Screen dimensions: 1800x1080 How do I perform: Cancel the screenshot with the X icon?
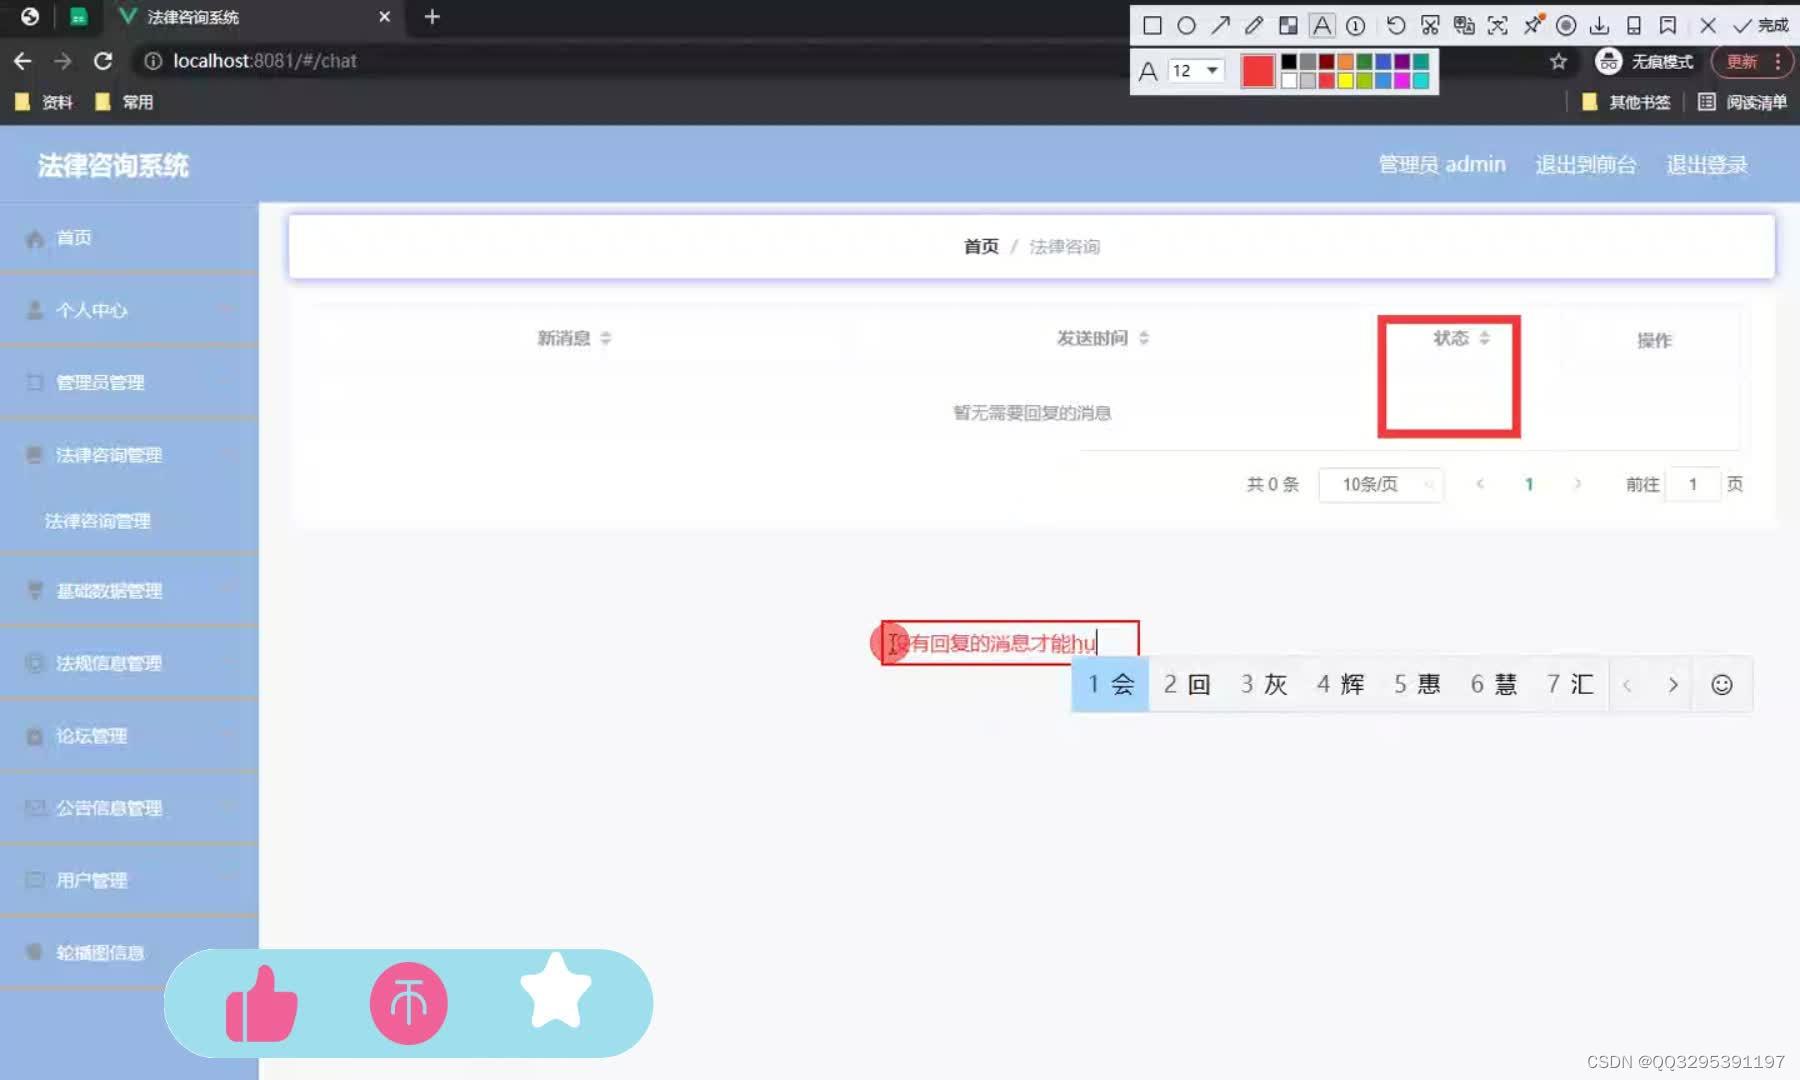pos(1708,26)
